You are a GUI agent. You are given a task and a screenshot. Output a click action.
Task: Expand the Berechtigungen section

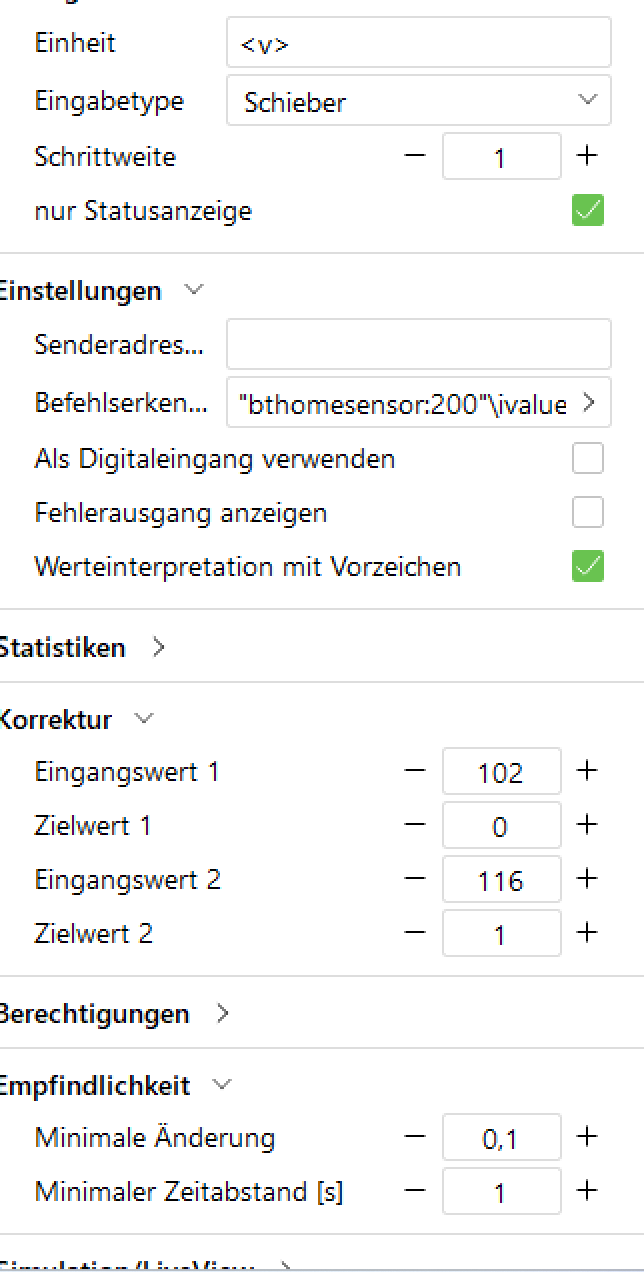[x=222, y=1013]
